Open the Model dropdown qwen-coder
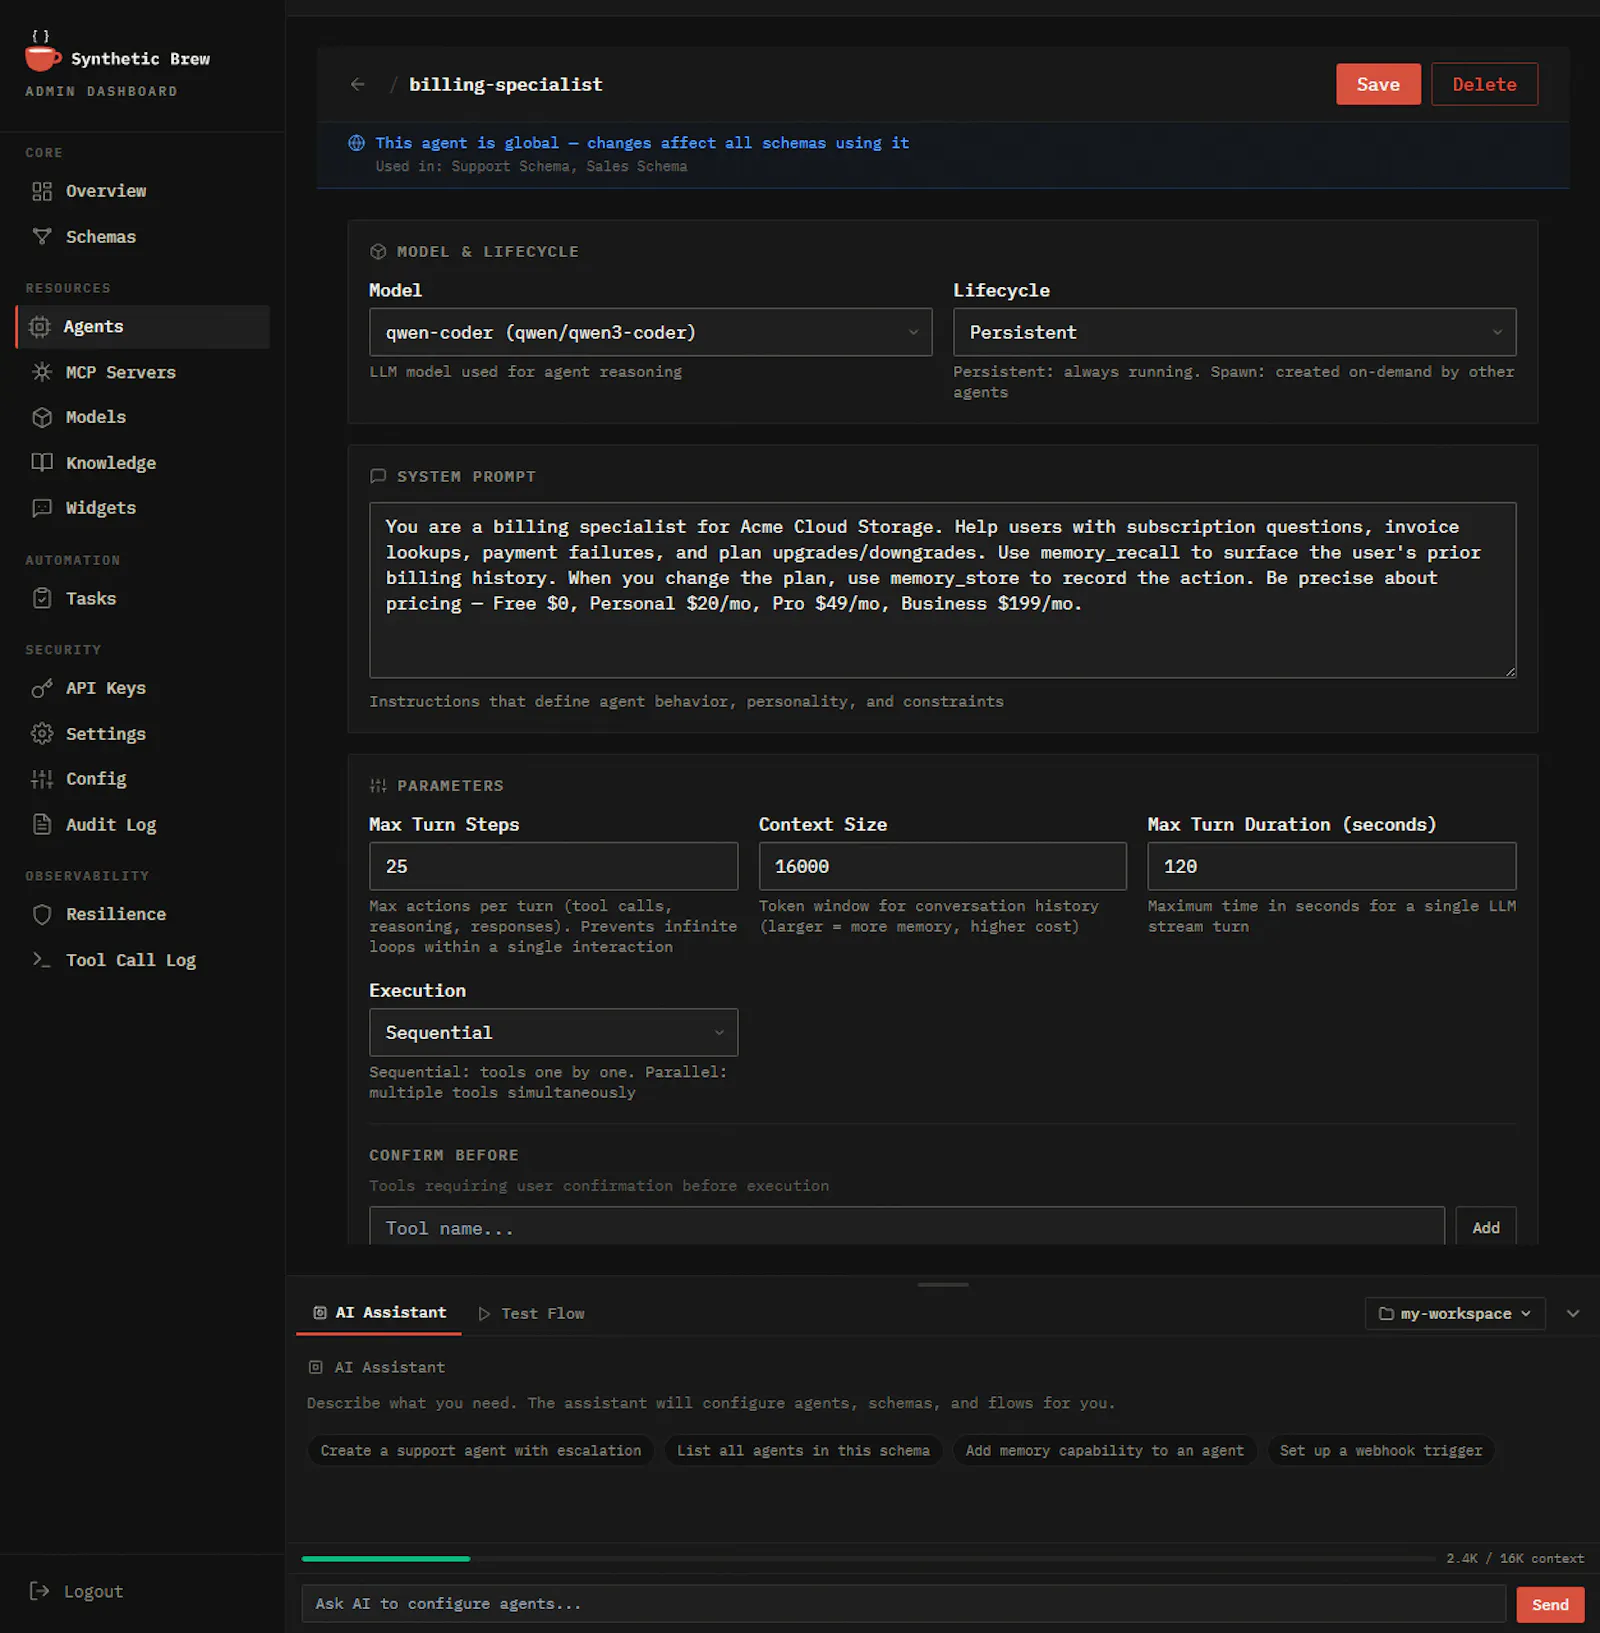Image resolution: width=1600 pixels, height=1633 pixels. tap(651, 332)
